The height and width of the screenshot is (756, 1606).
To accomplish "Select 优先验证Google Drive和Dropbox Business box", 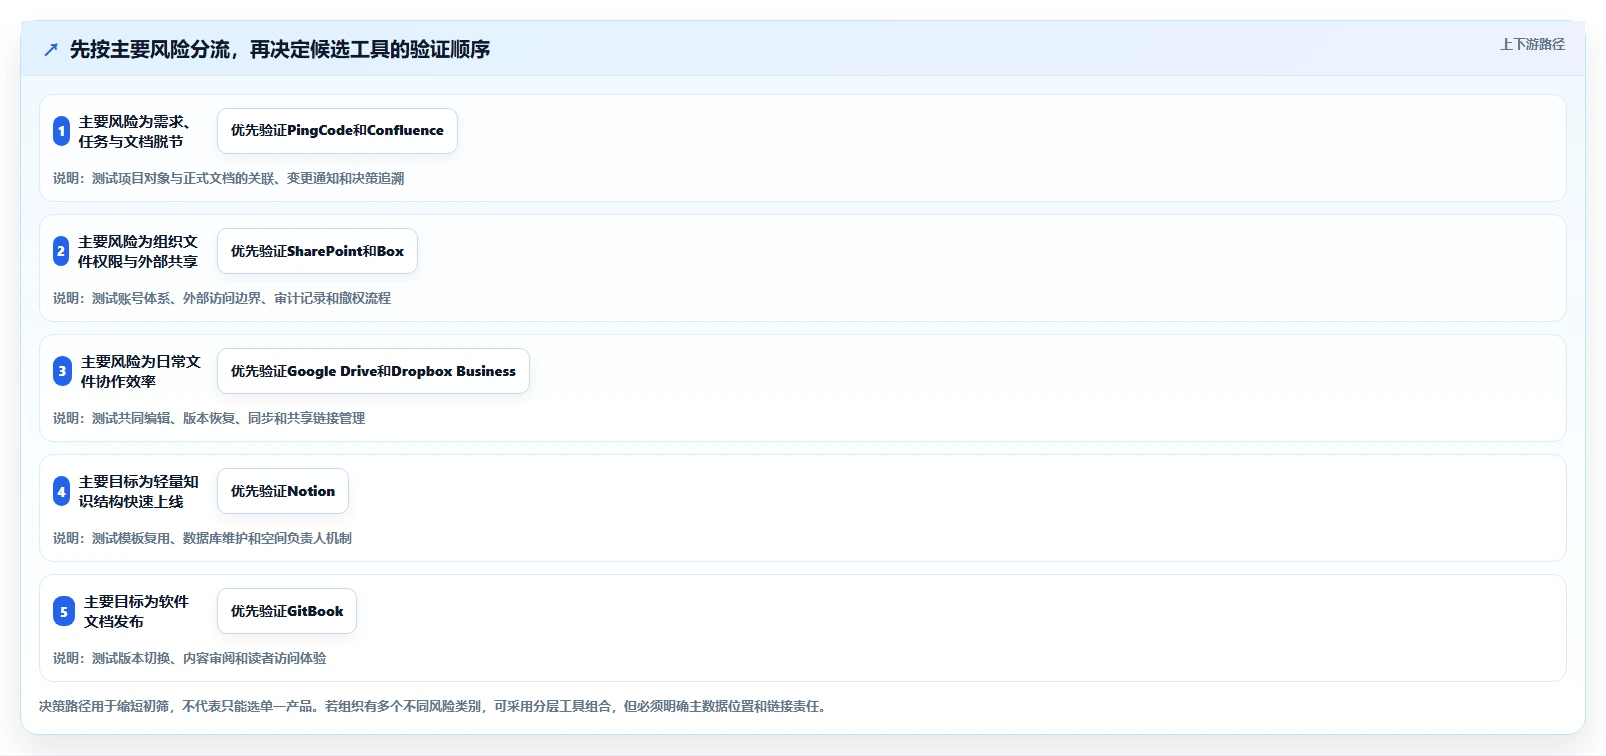I will [x=373, y=371].
